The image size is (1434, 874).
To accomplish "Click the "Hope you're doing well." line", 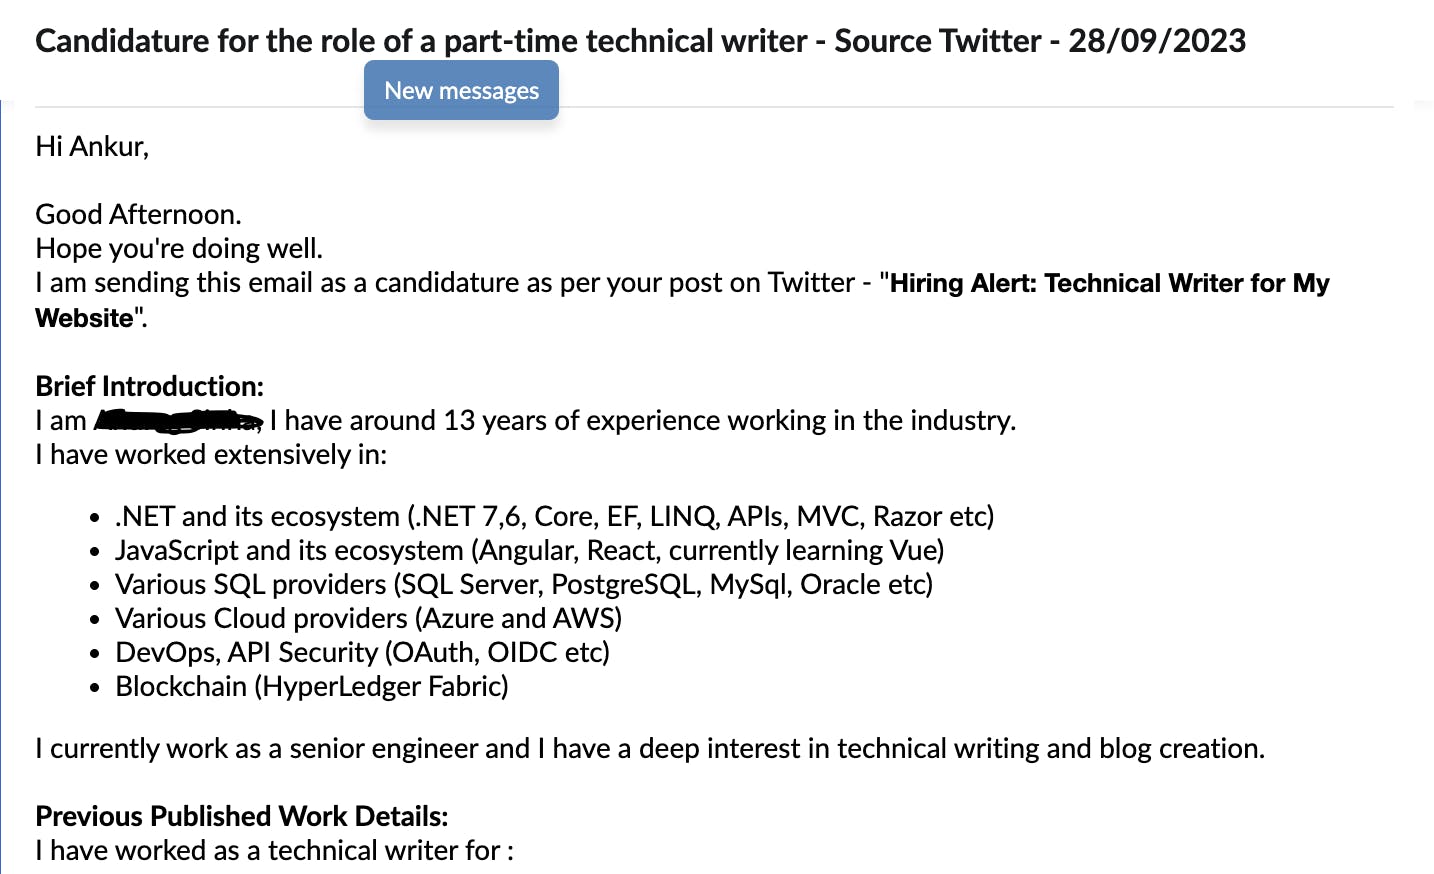I will click(x=179, y=248).
